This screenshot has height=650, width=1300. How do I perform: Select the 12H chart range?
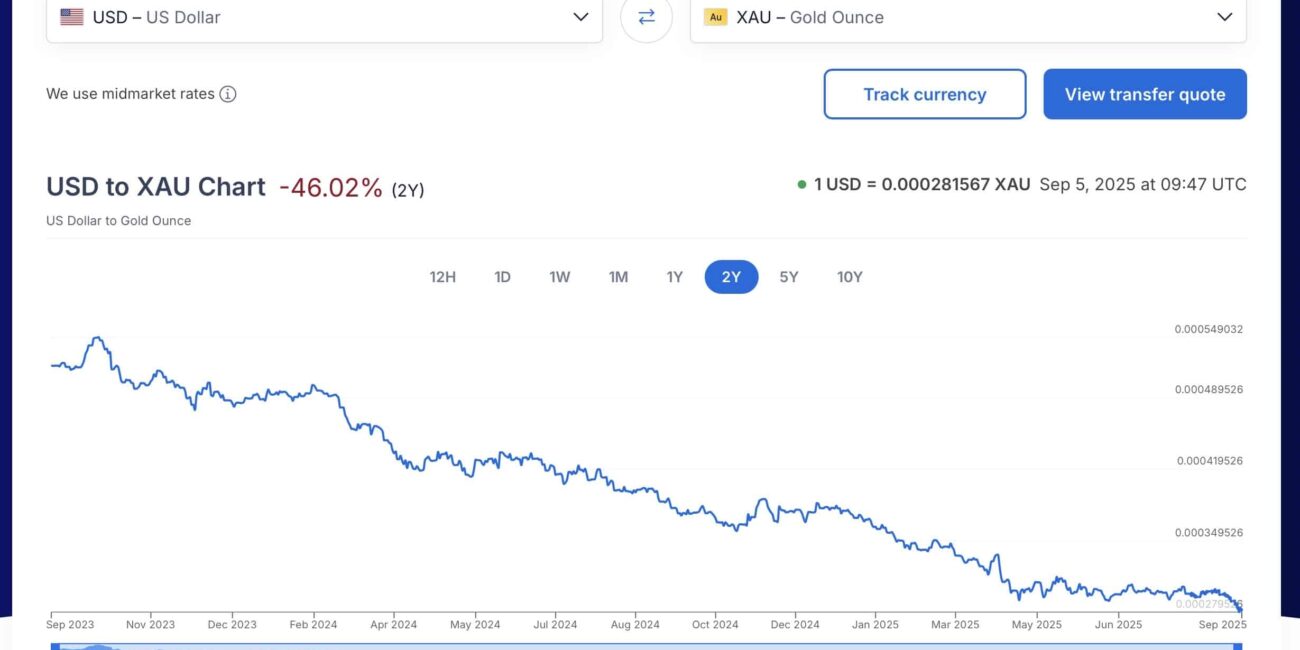pos(442,277)
